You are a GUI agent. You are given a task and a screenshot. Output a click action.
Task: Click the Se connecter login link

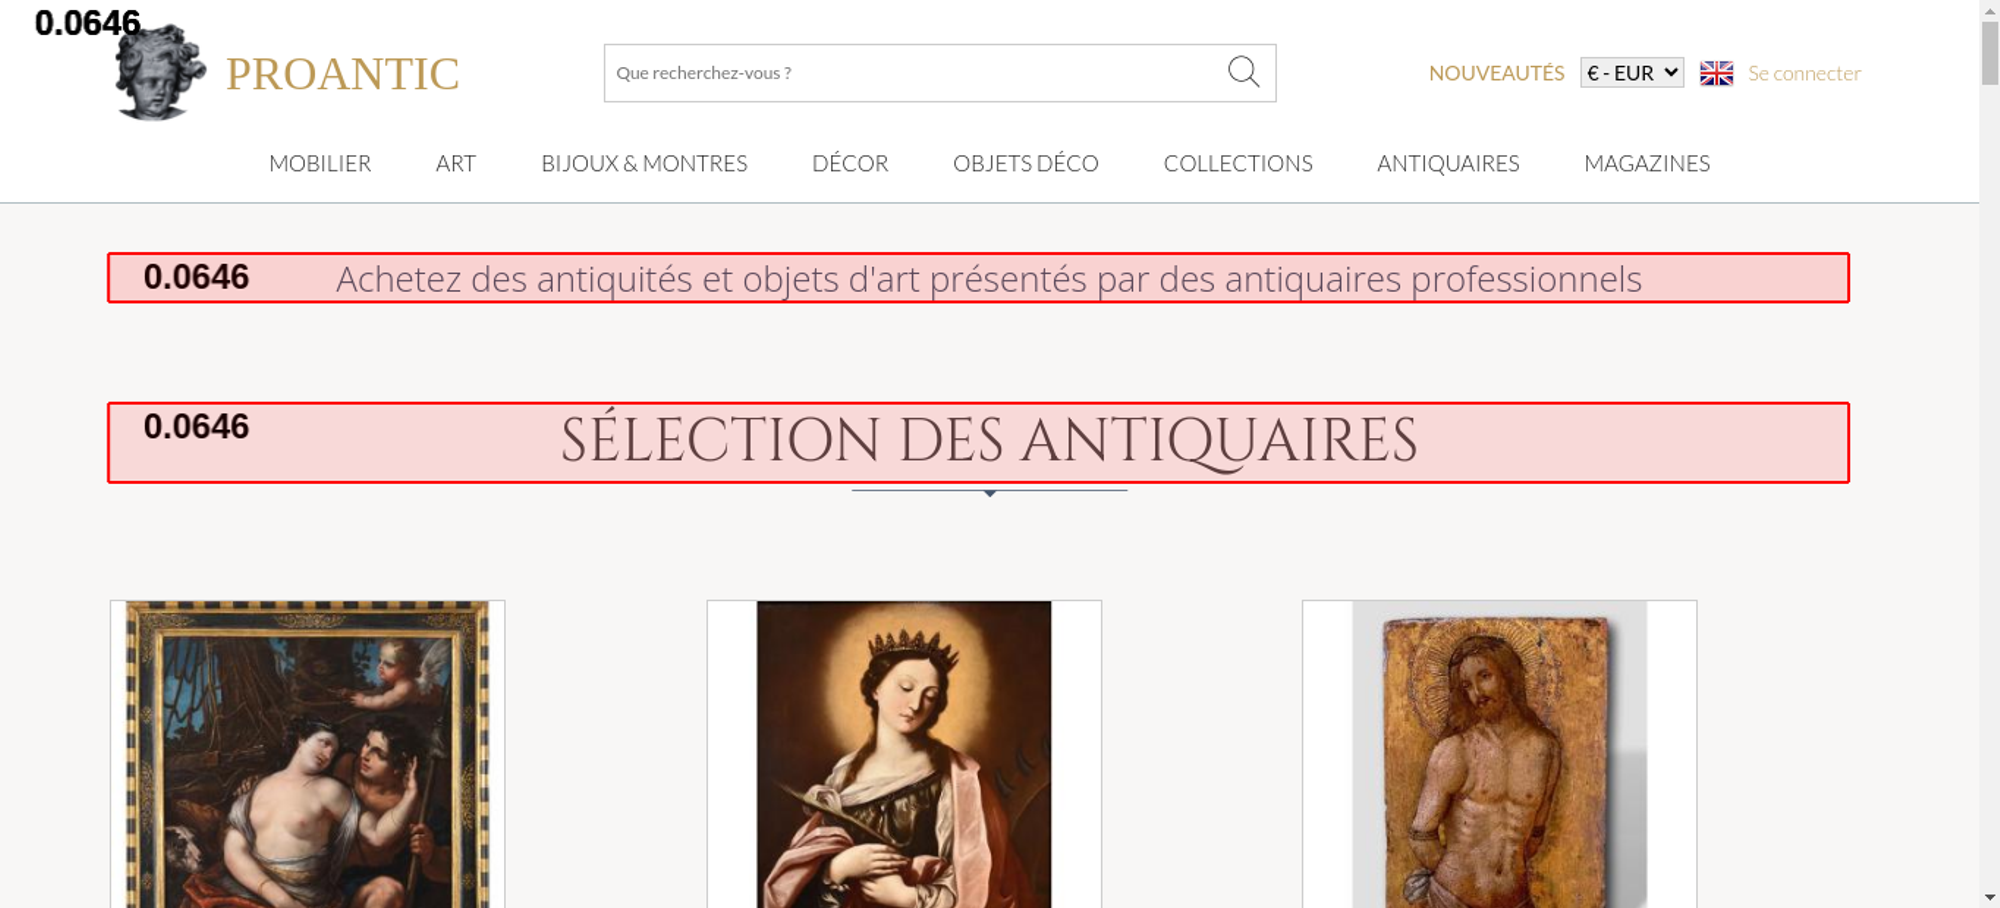tap(1804, 73)
